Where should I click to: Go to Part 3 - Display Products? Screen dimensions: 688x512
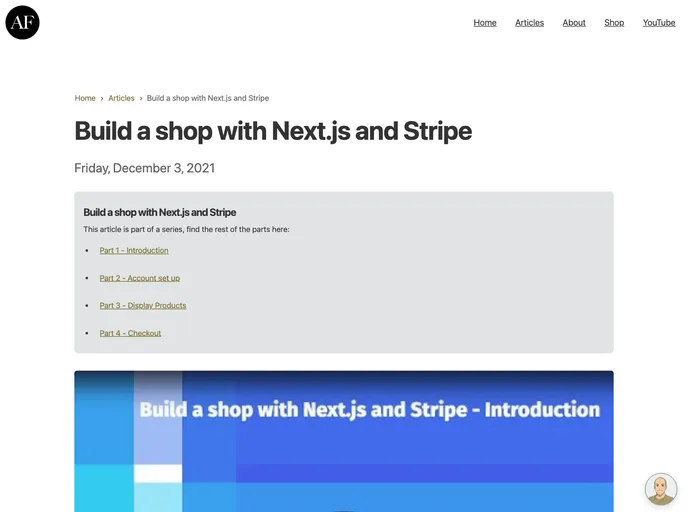pyautogui.click(x=142, y=305)
